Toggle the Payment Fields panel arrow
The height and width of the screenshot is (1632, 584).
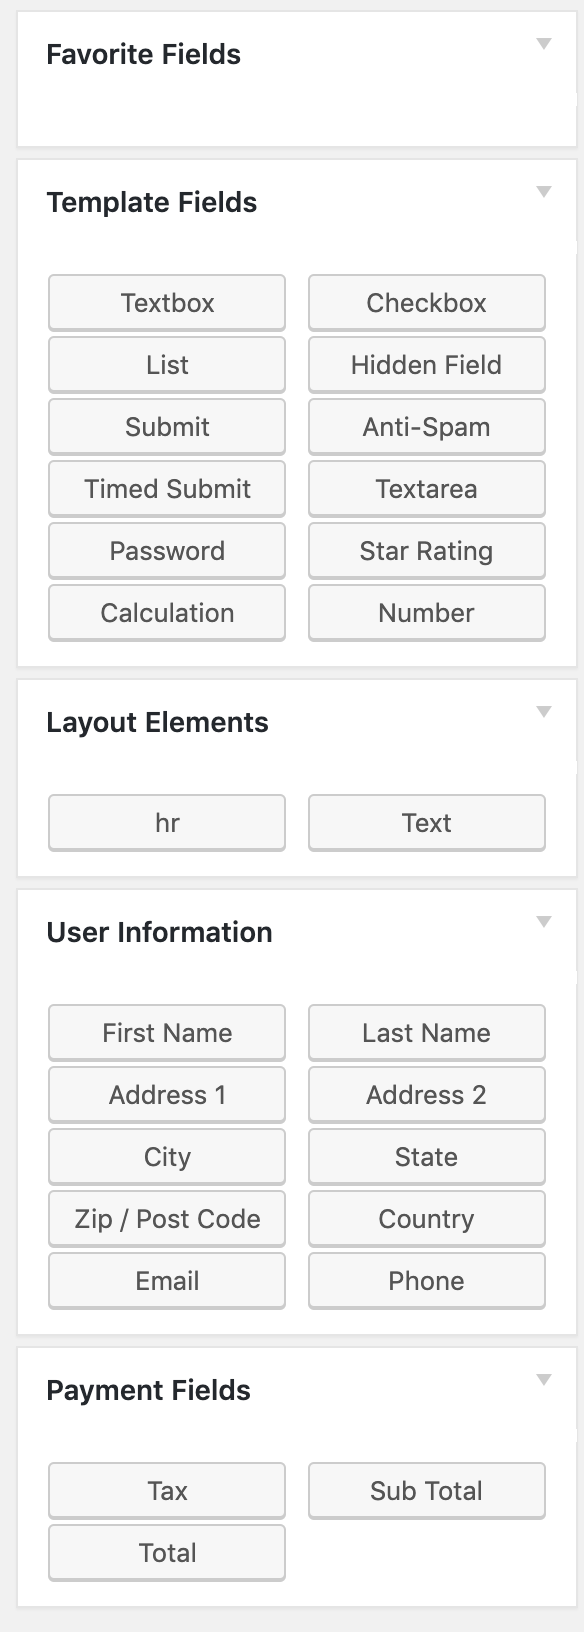[544, 1379]
